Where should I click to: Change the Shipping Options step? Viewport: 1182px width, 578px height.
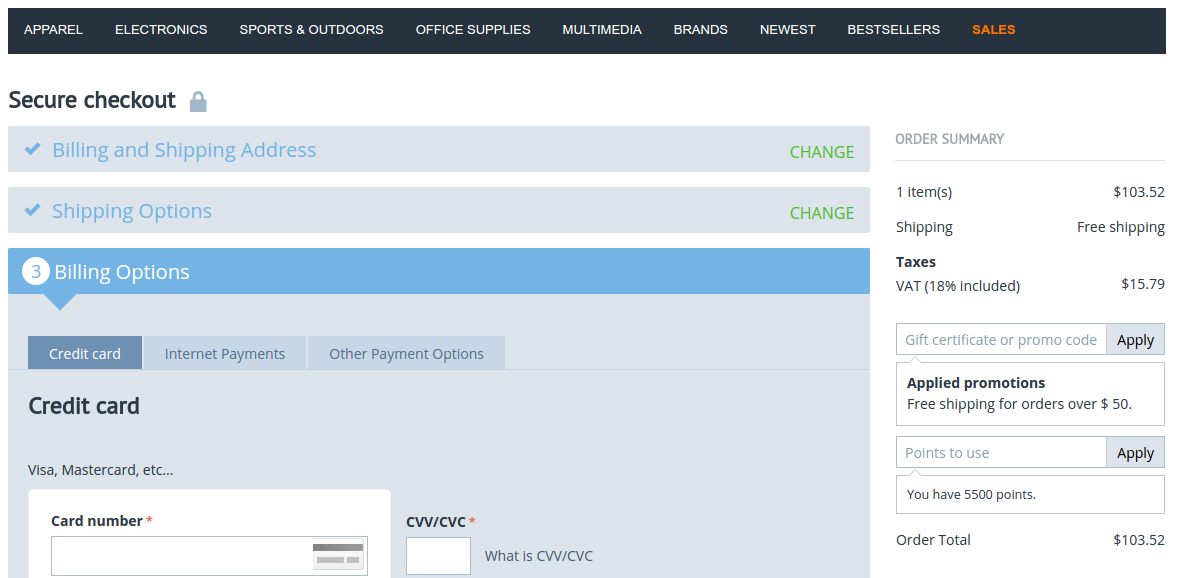pyautogui.click(x=821, y=213)
